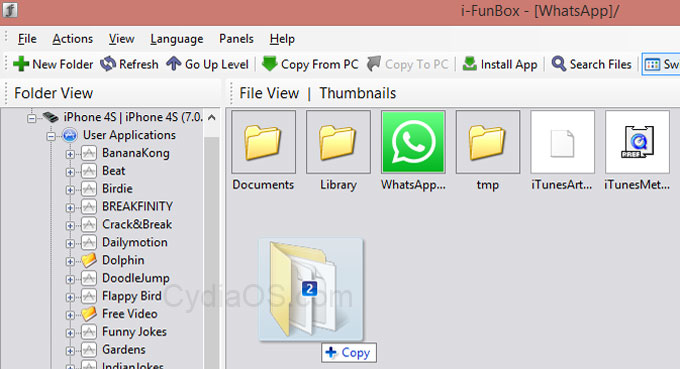Click the Sw toolbar button icon
Screen dimensions: 680x369
pos(652,65)
